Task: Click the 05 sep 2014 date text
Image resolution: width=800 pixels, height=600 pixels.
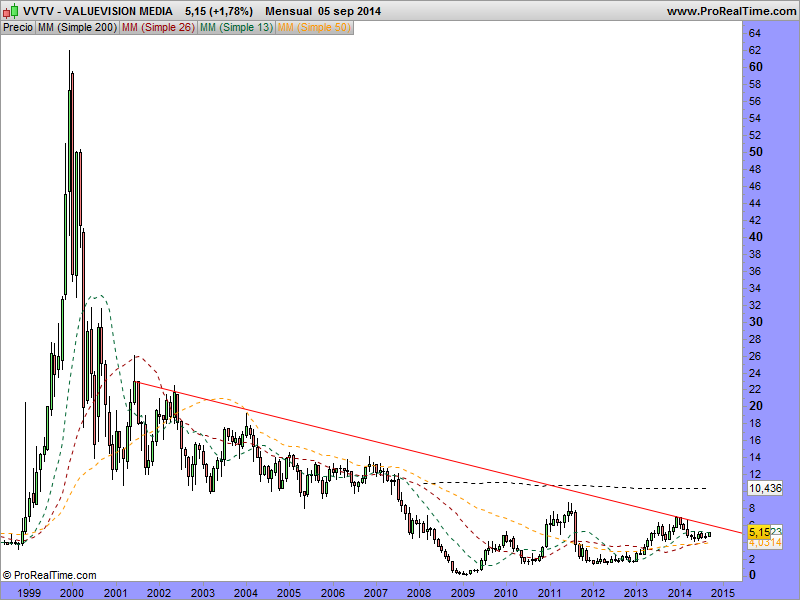Action: [349, 11]
